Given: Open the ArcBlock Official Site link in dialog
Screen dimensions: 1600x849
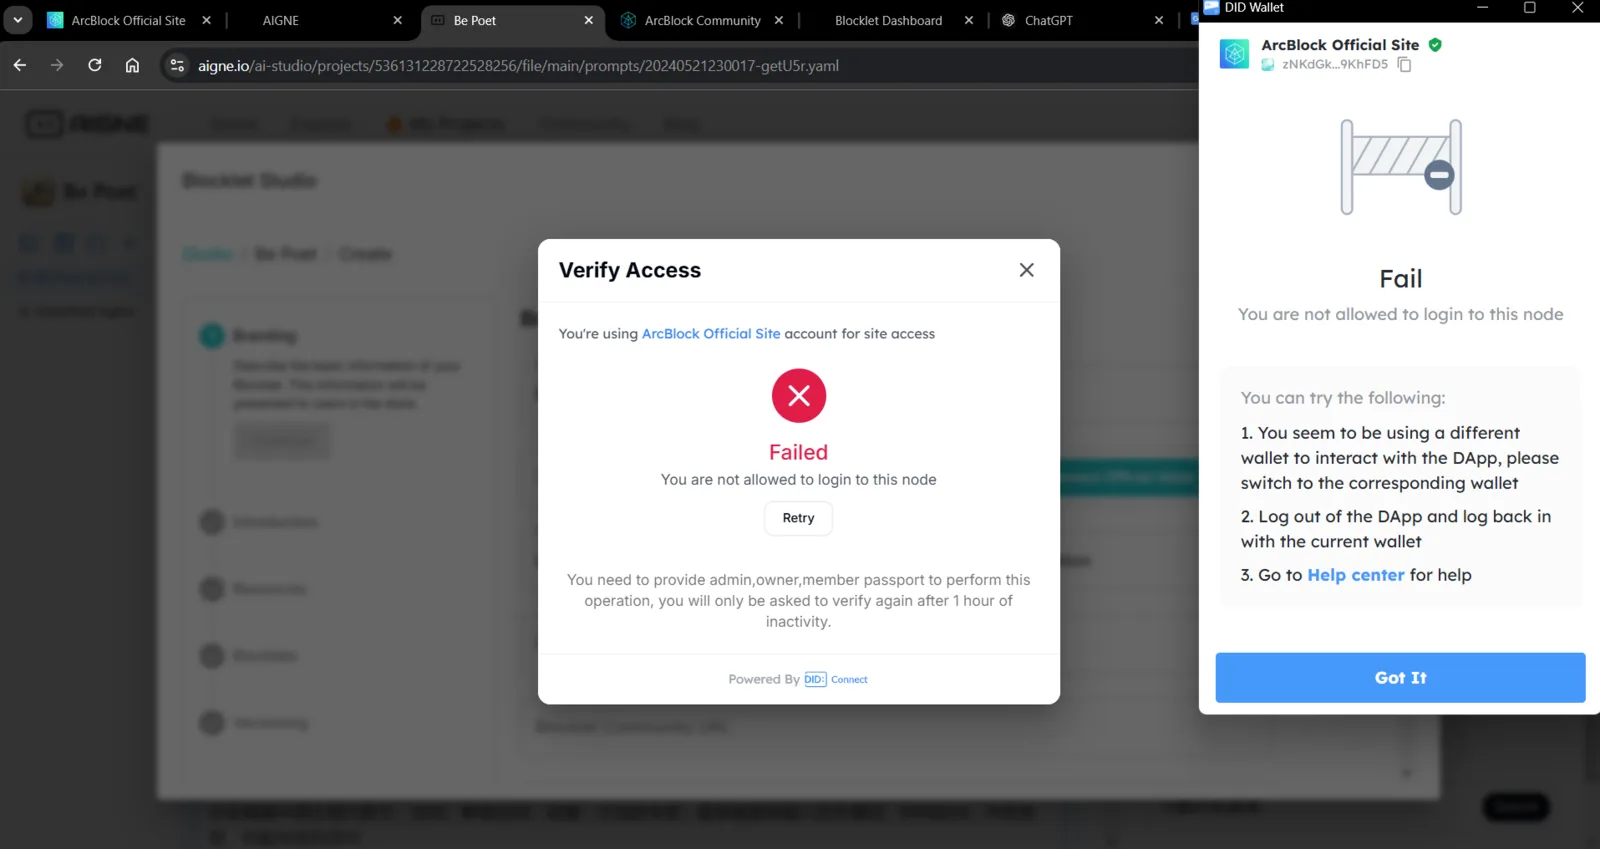Looking at the screenshot, I should 711,334.
